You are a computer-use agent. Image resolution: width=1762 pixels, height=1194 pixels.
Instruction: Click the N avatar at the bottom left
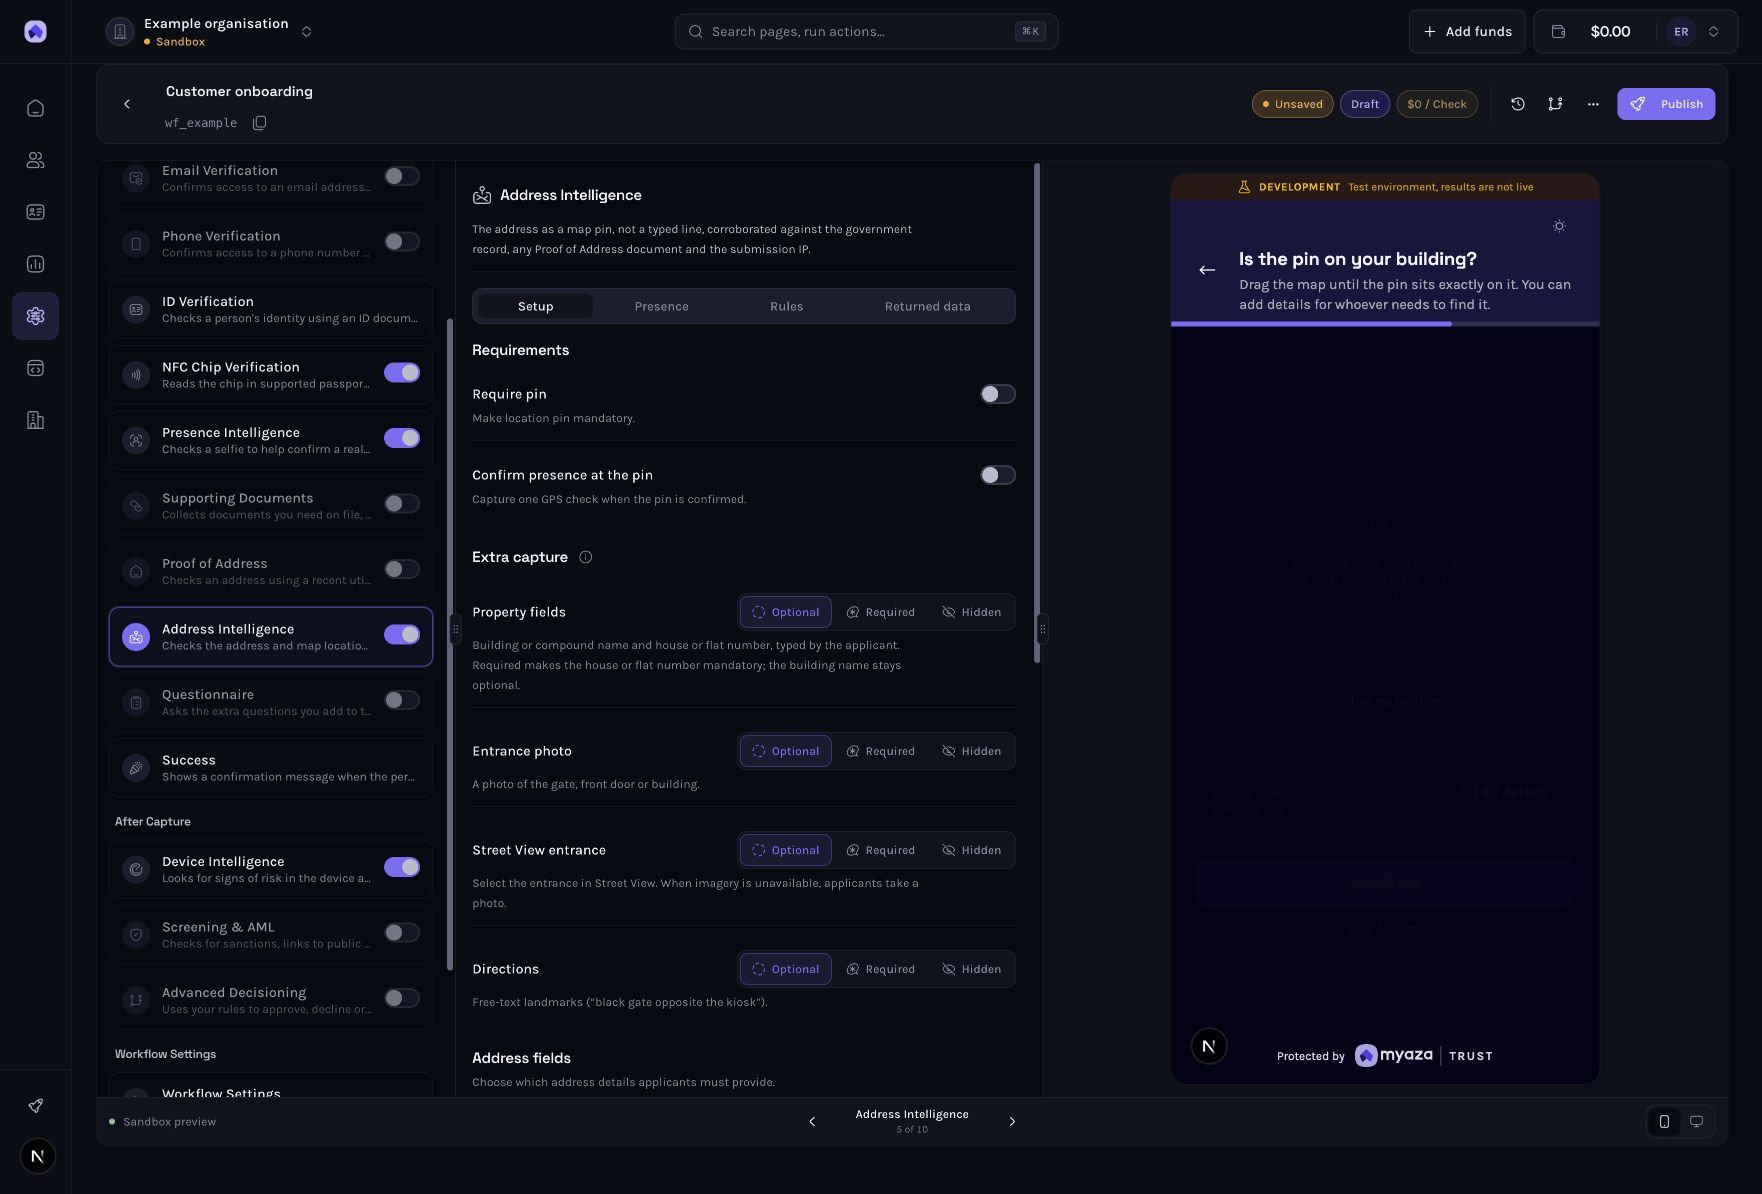click(x=38, y=1157)
